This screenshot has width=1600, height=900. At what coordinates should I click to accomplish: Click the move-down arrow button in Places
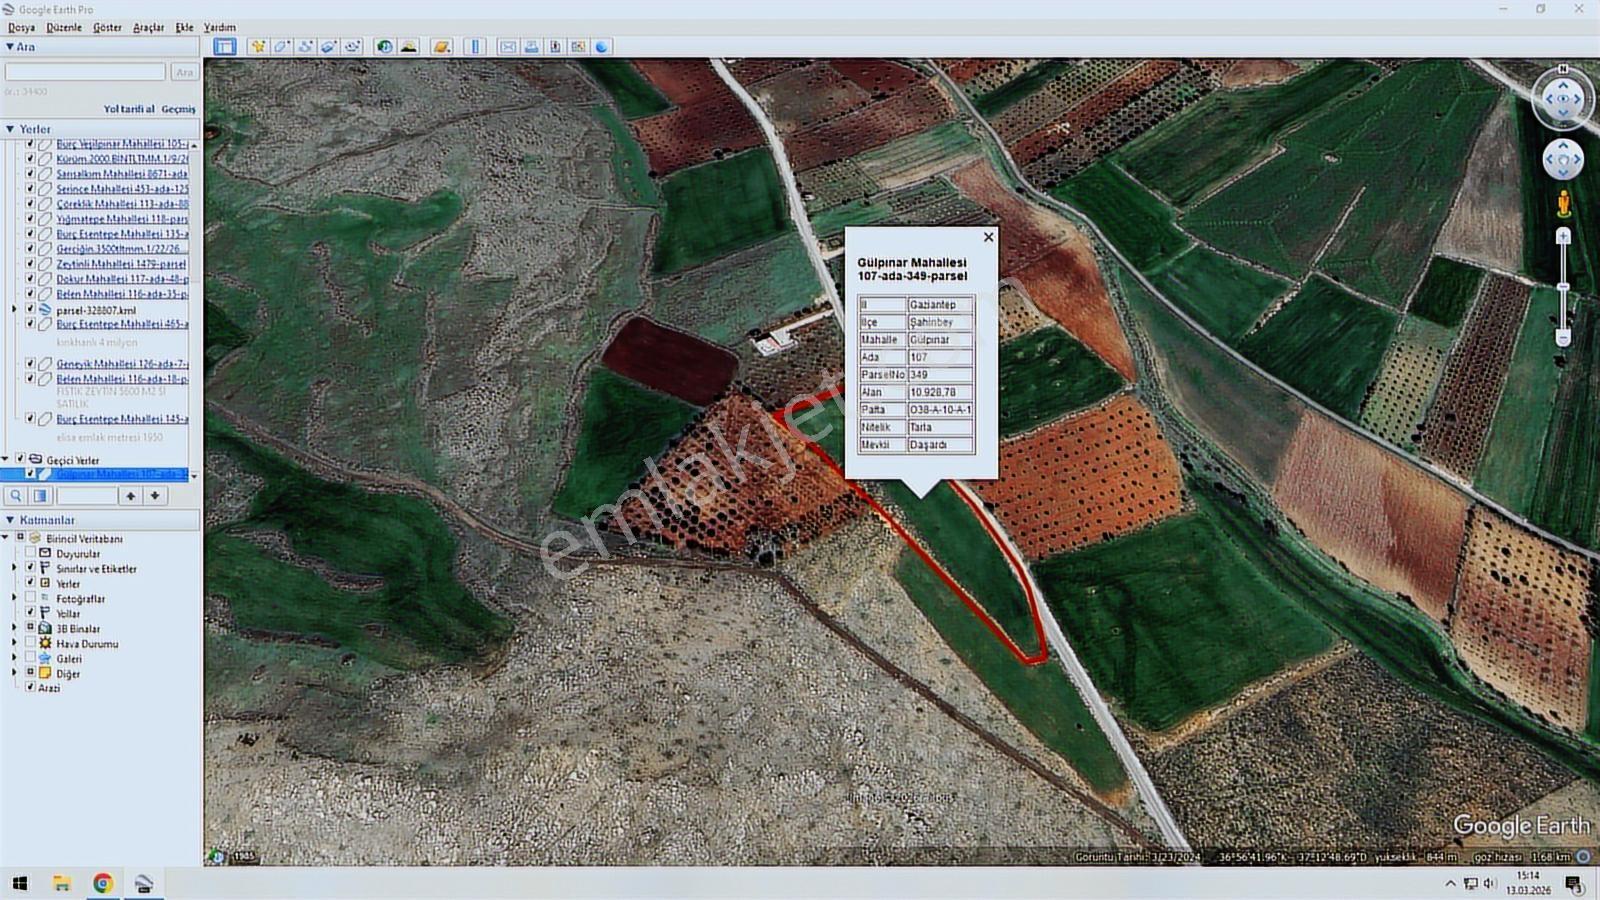(x=155, y=496)
